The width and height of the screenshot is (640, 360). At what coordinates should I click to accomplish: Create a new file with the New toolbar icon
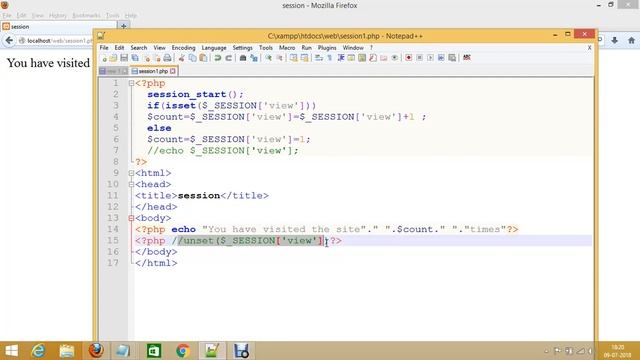pyautogui.click(x=104, y=58)
